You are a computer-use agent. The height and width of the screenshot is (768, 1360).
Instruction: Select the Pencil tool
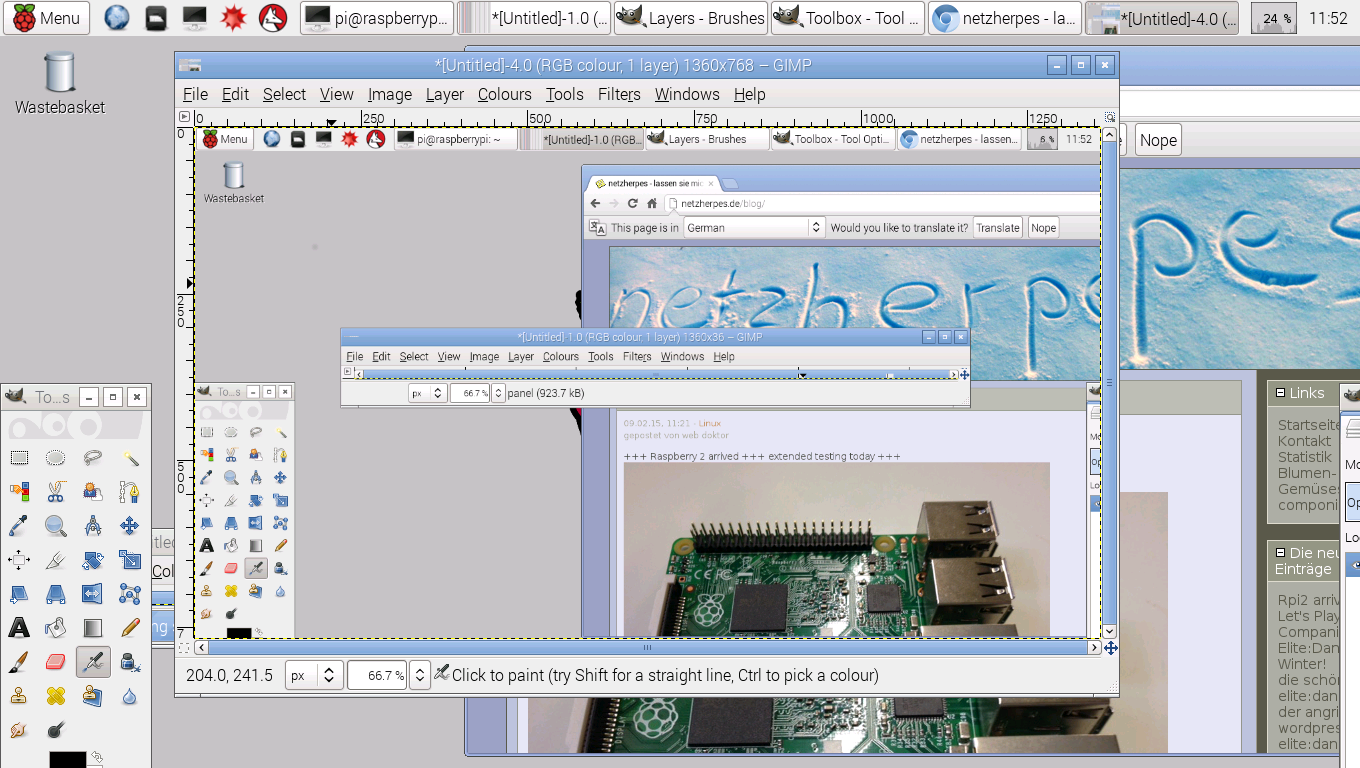130,628
